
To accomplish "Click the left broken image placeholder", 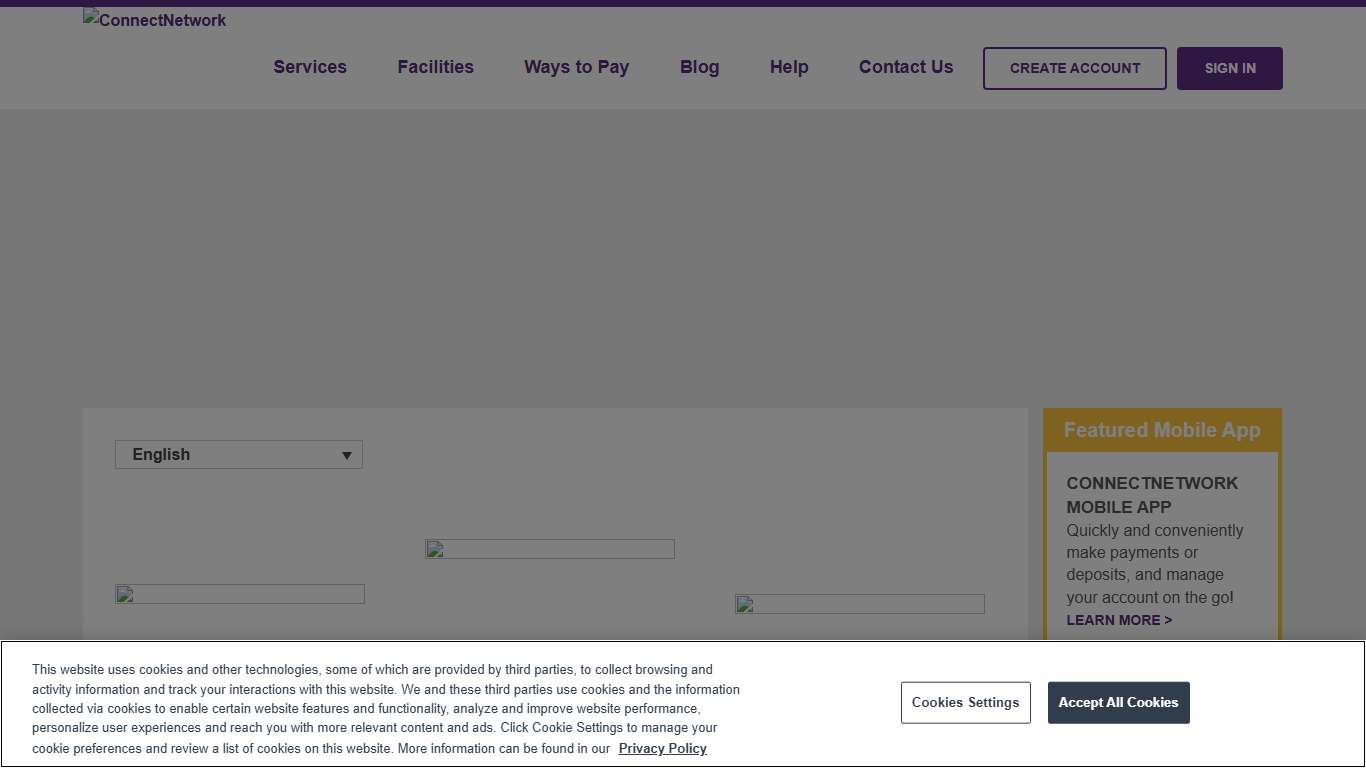I will tap(239, 593).
